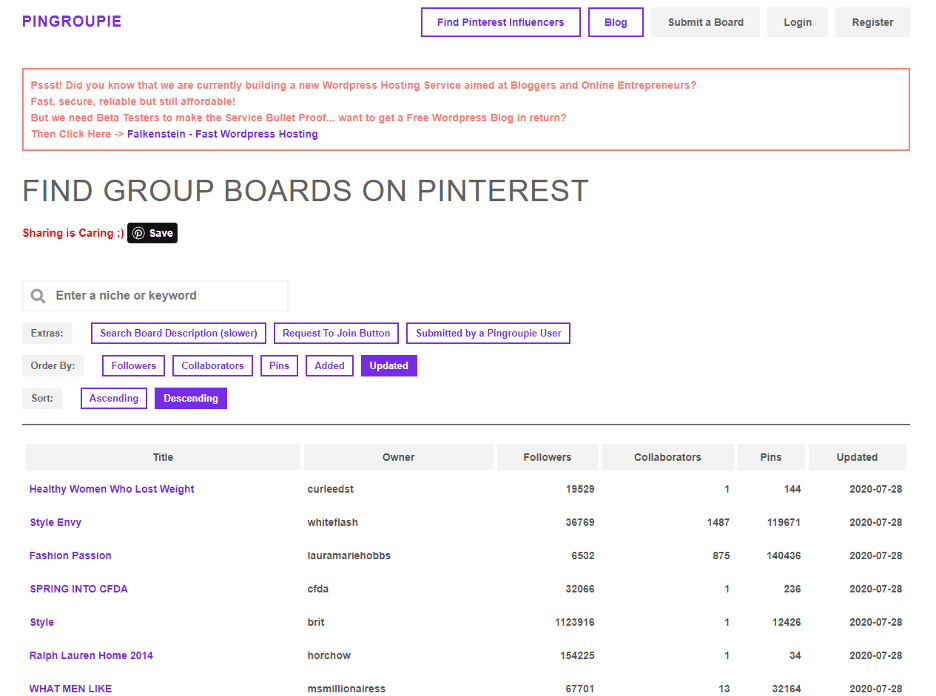
Task: Click the PINGROUPIE logo
Action: point(70,21)
